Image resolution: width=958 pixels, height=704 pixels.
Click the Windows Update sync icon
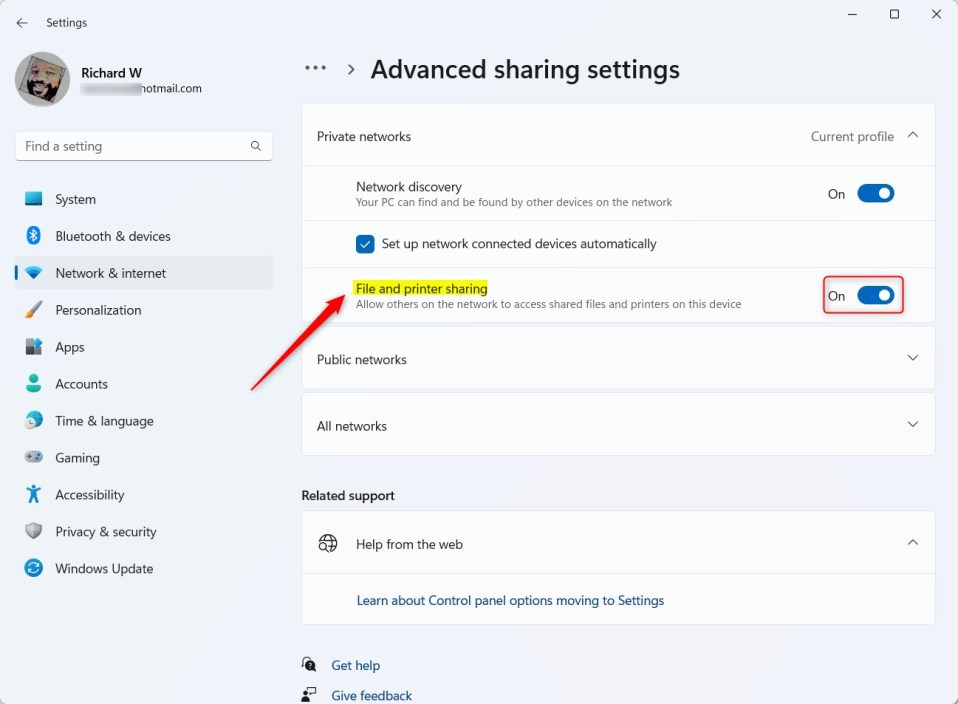click(33, 569)
